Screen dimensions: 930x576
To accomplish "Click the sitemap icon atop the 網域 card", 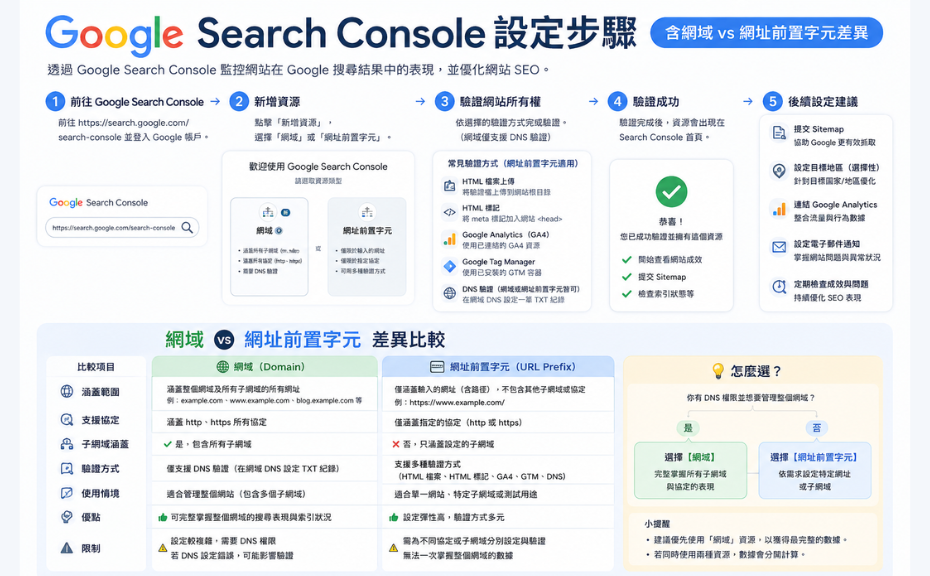I will click(x=268, y=212).
